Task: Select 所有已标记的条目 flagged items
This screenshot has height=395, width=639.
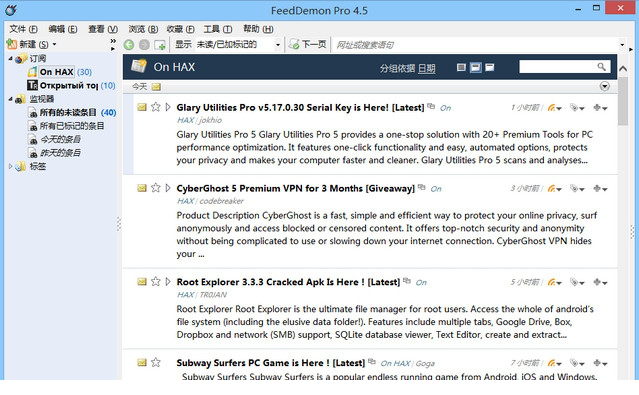Action: [x=72, y=126]
